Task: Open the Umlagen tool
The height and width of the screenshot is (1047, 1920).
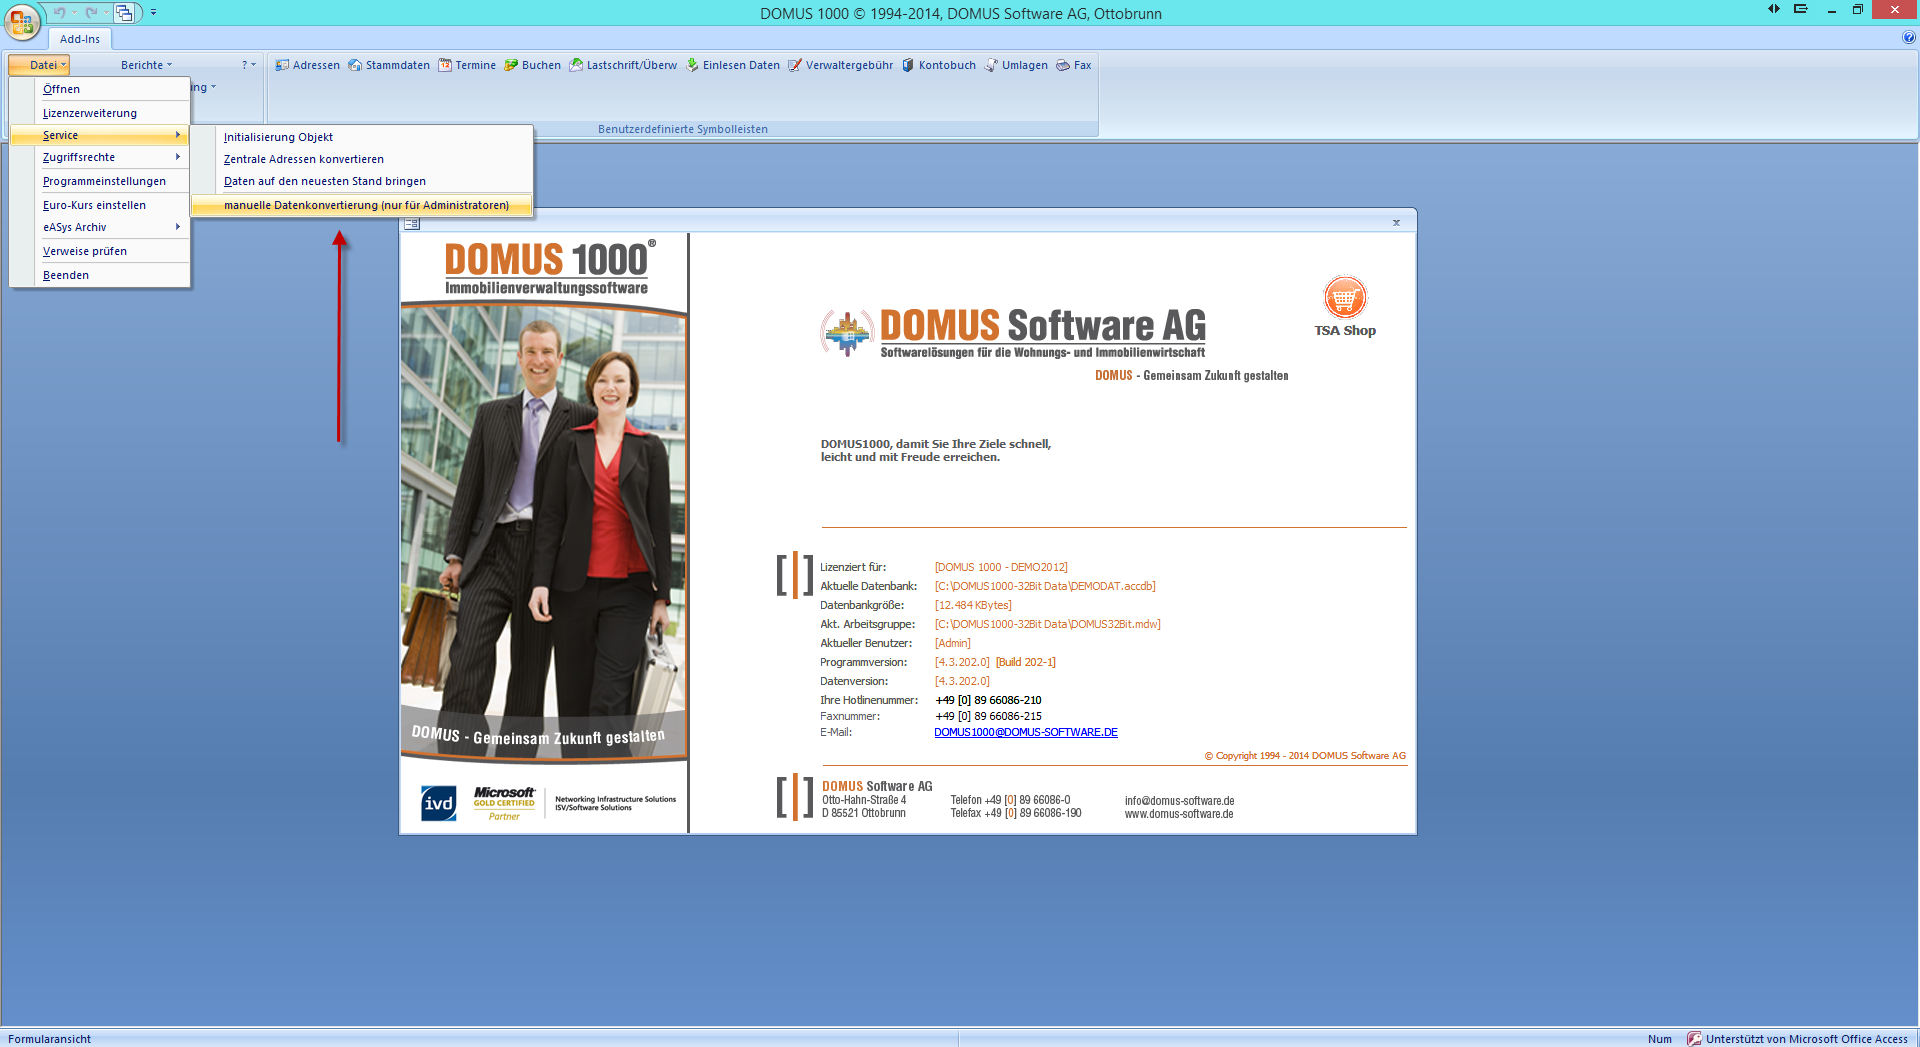Action: coord(1016,65)
